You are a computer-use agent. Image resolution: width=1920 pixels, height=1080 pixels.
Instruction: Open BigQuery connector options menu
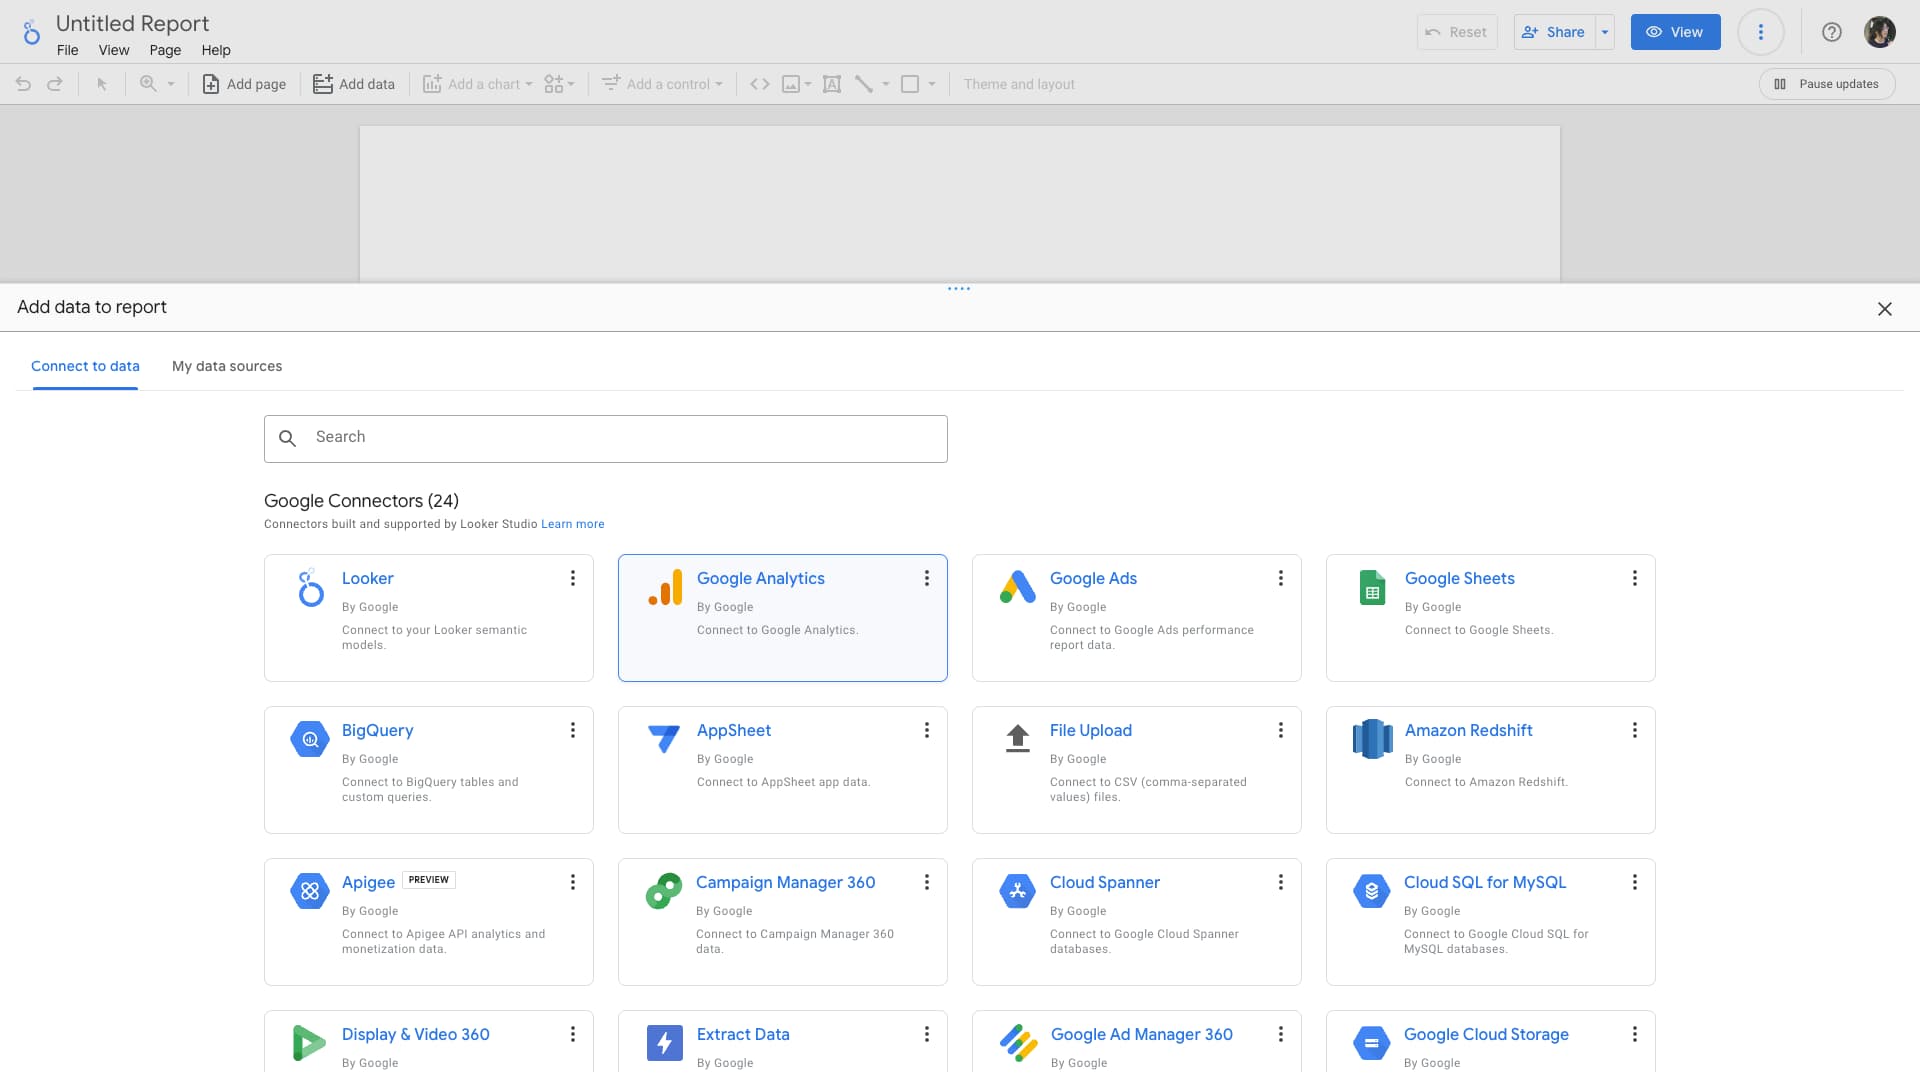(x=573, y=730)
